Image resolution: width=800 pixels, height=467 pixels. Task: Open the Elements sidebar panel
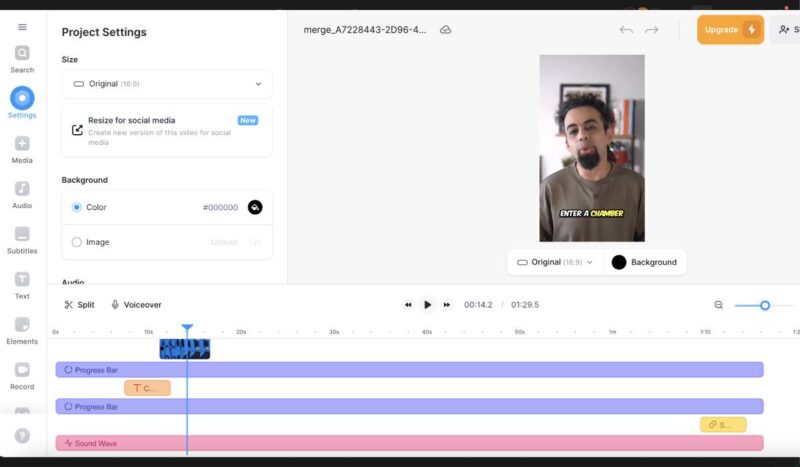pyautogui.click(x=22, y=331)
